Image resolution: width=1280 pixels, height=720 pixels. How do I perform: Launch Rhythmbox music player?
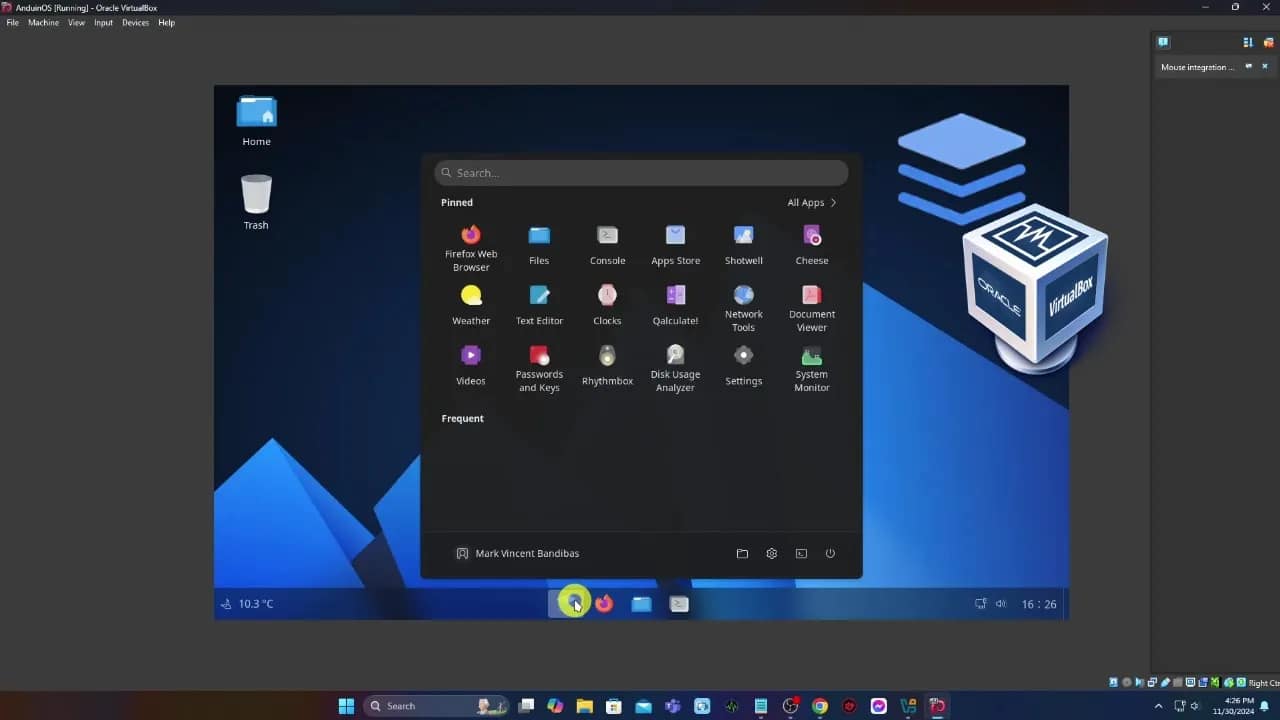(x=607, y=357)
